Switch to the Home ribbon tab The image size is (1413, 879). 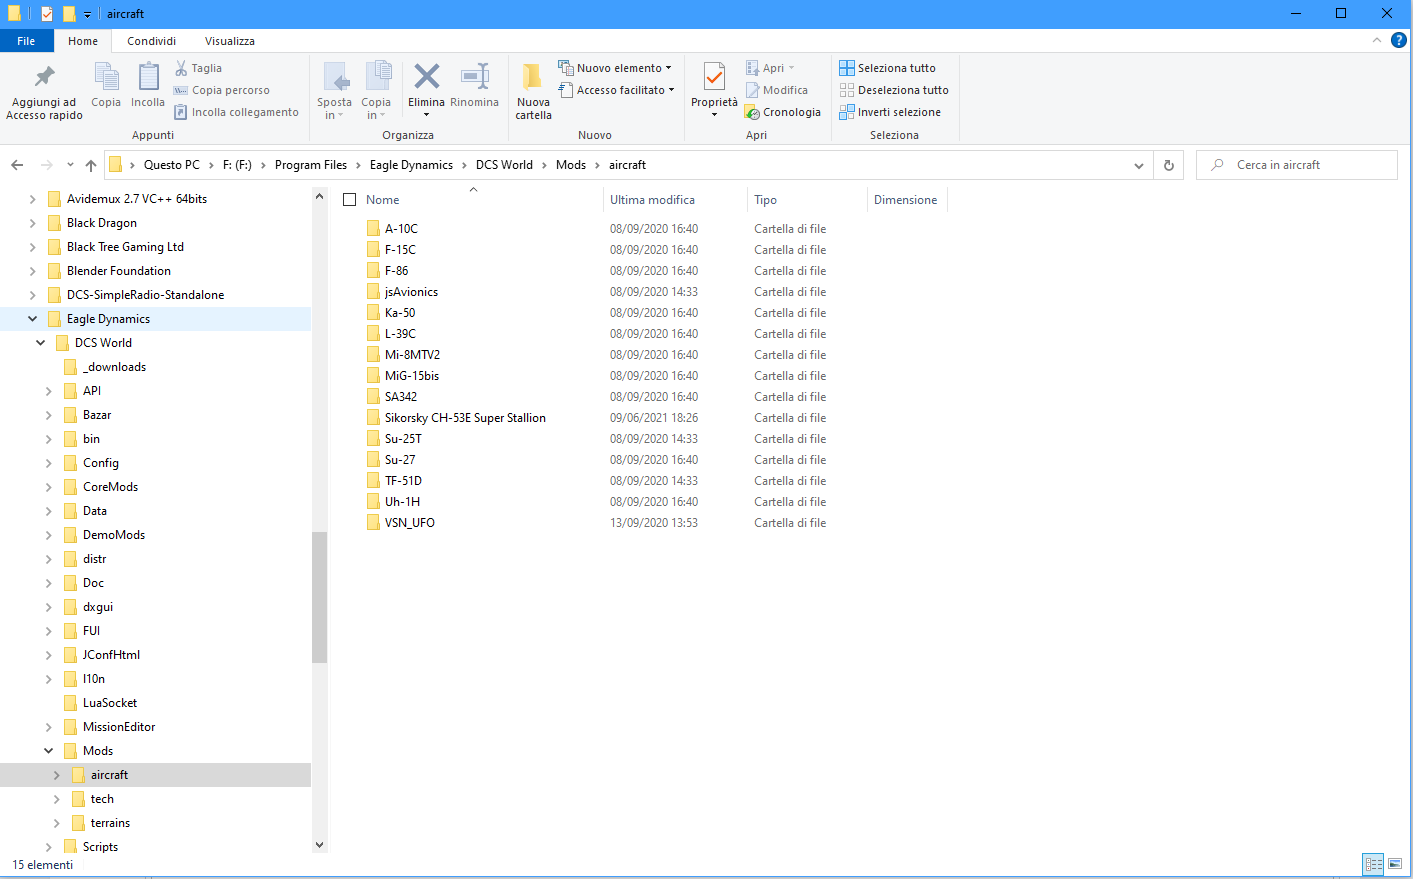pyautogui.click(x=83, y=41)
